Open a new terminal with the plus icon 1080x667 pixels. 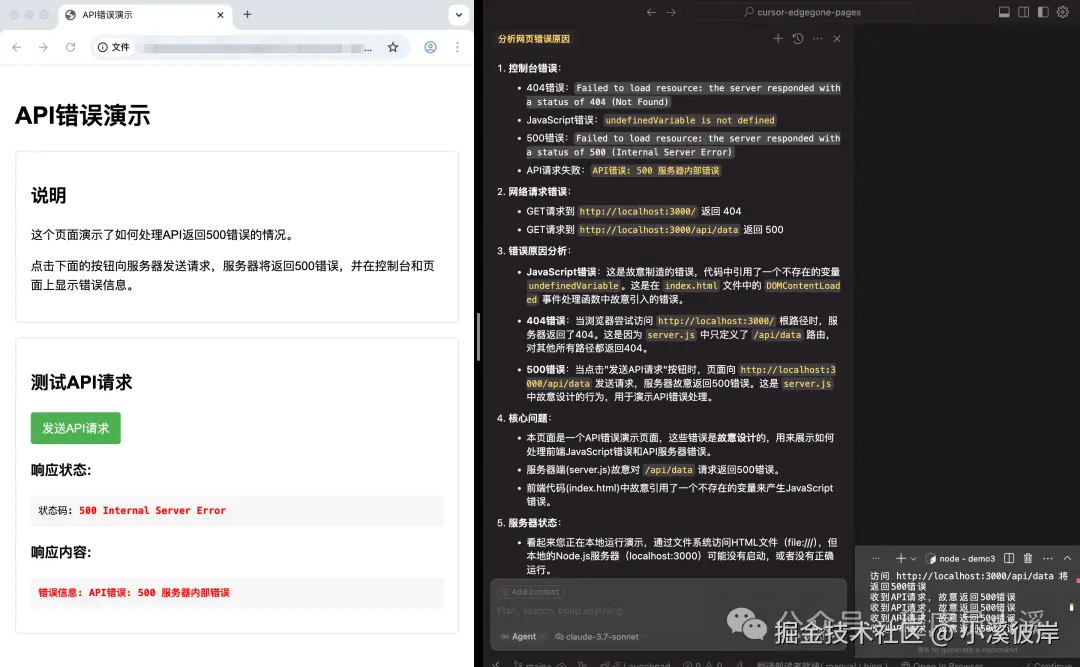coord(900,557)
